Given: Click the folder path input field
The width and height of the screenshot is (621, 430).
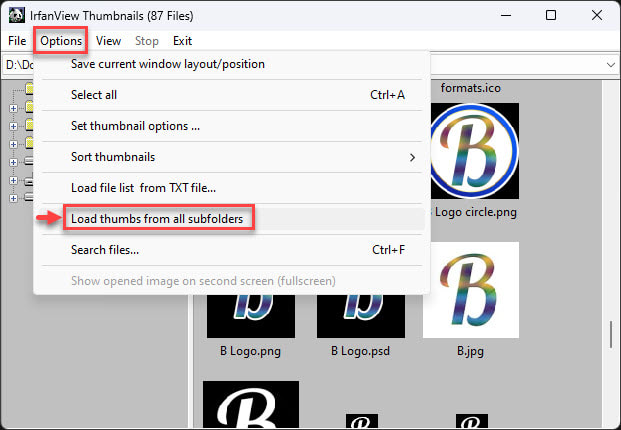Looking at the screenshot, I should click(x=309, y=65).
